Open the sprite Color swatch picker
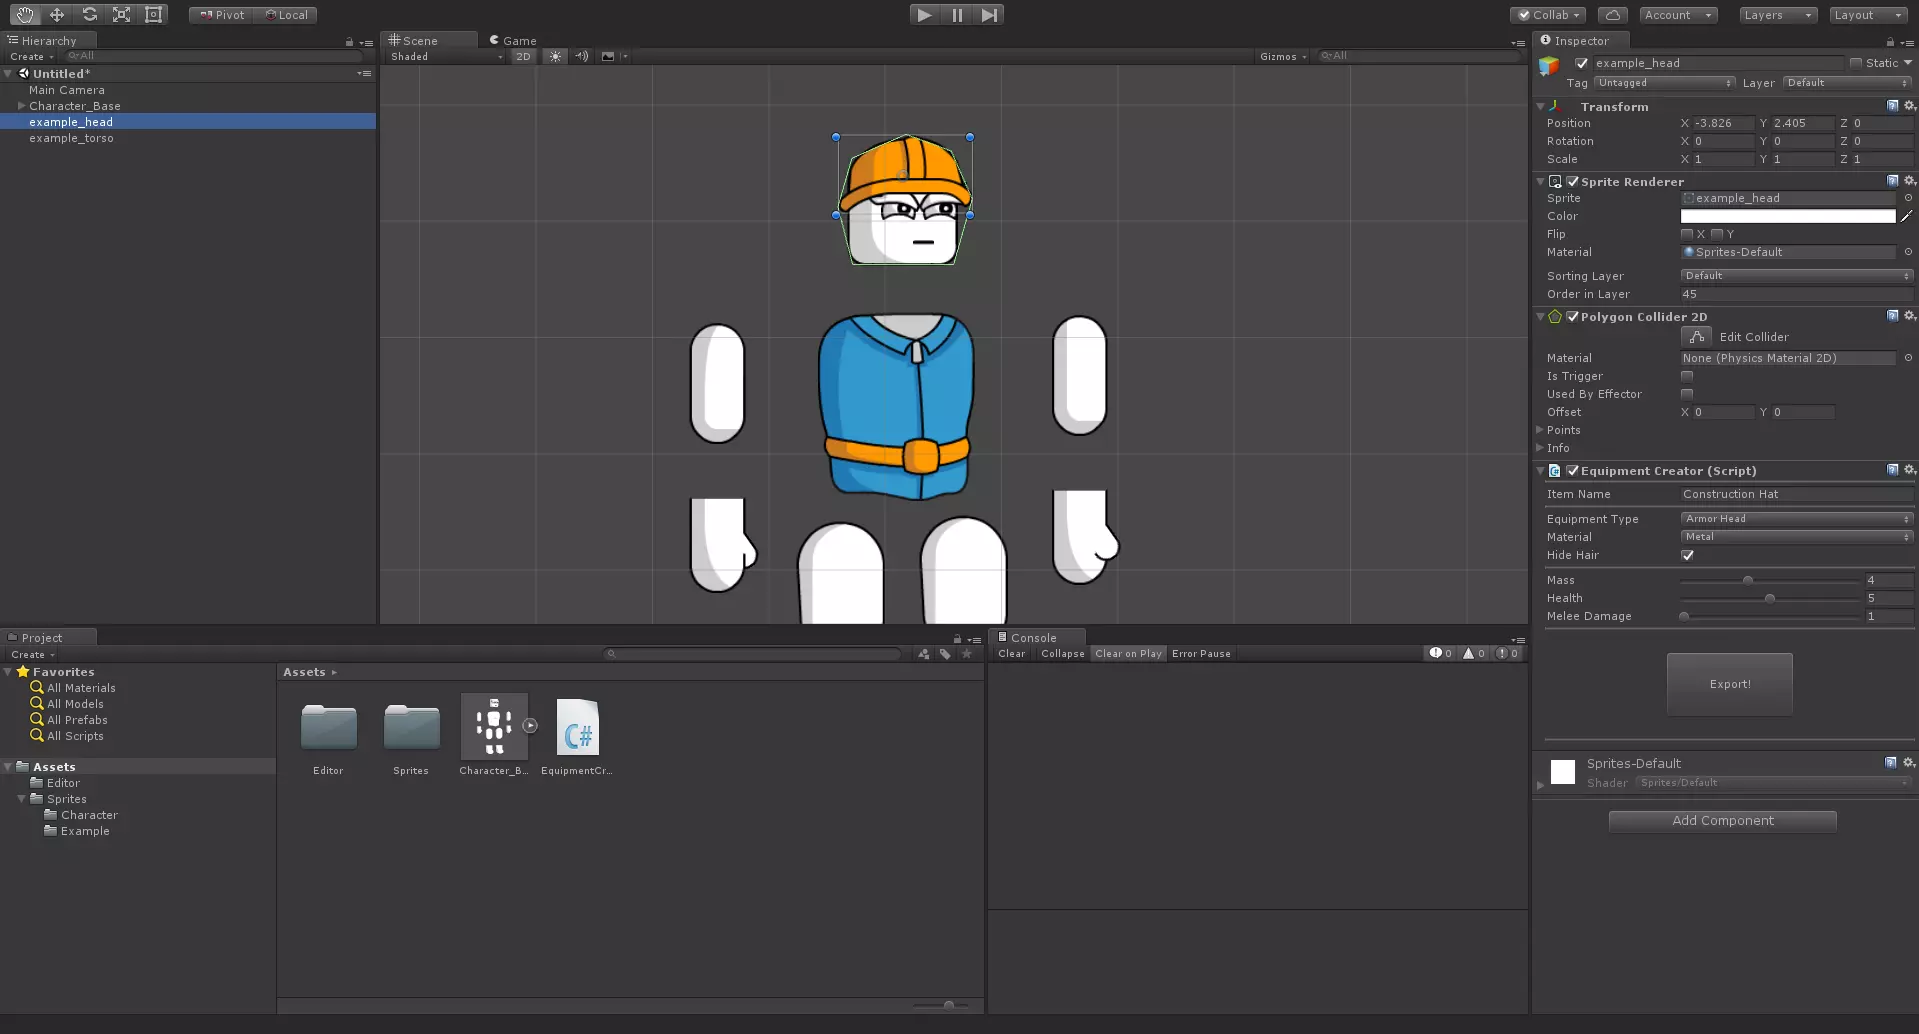 pos(1787,216)
